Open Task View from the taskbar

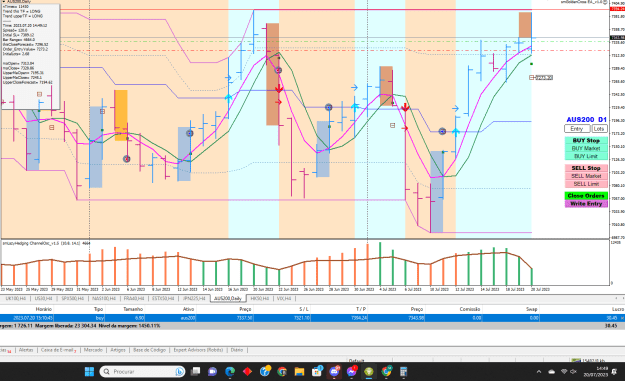coord(195,371)
